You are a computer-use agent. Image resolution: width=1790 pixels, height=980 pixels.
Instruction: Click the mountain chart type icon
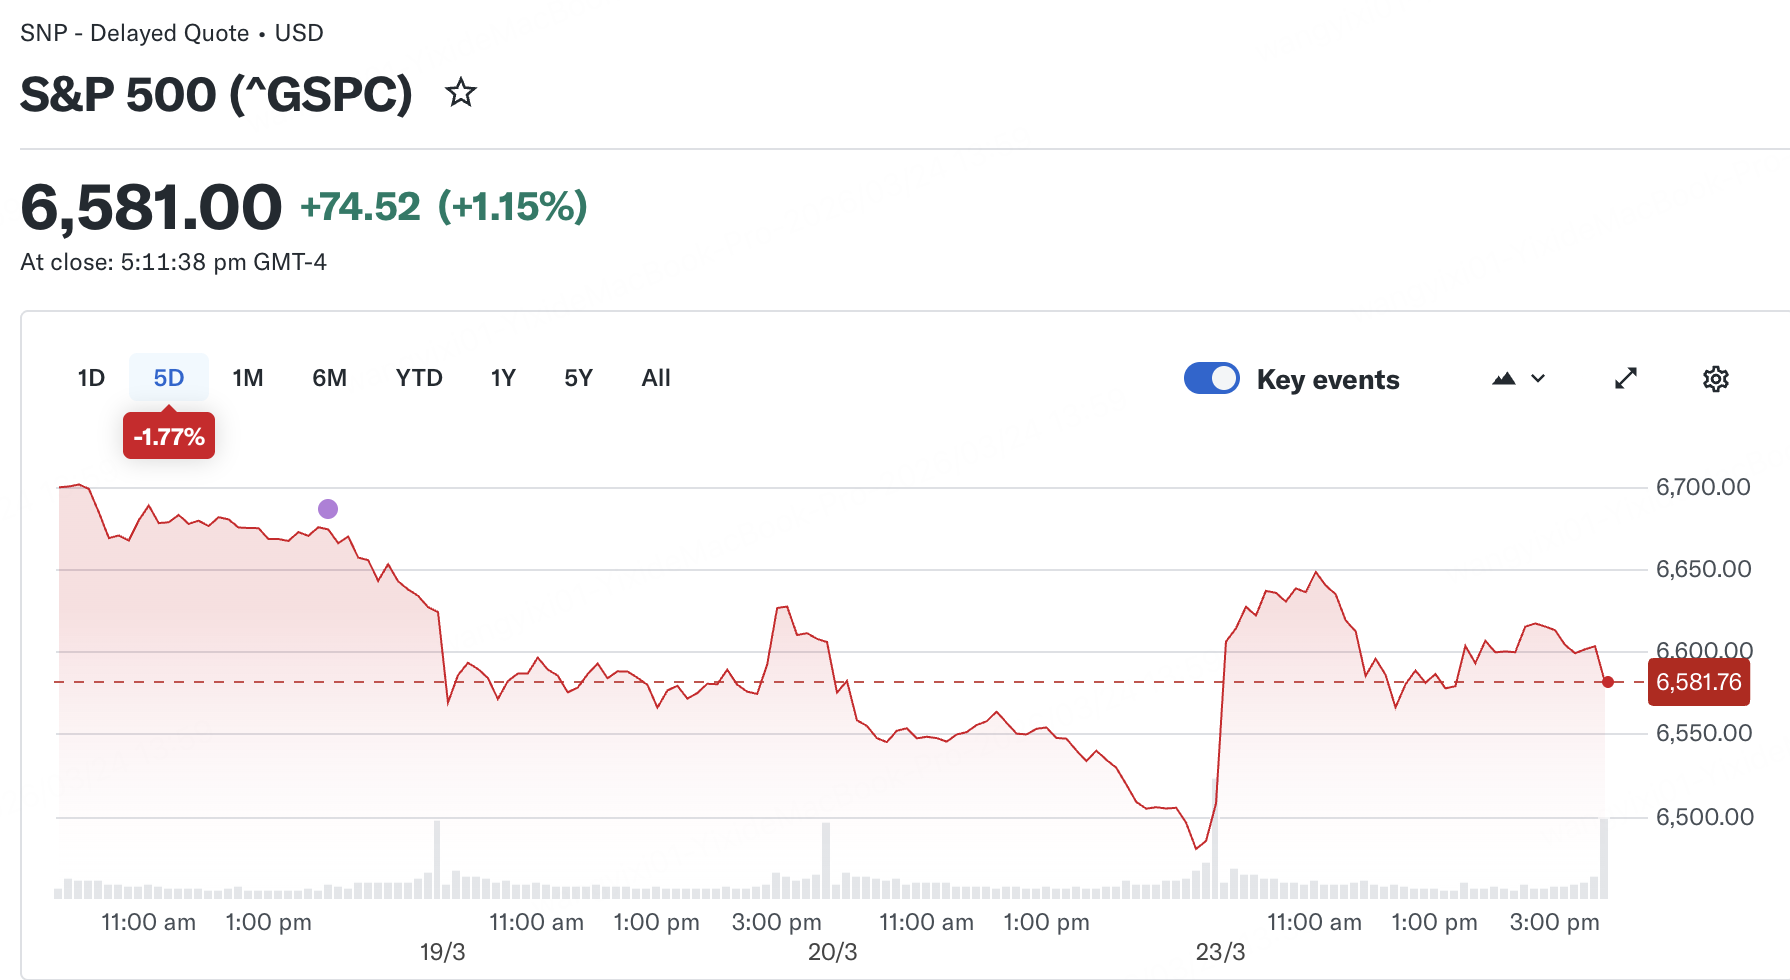tap(1503, 379)
